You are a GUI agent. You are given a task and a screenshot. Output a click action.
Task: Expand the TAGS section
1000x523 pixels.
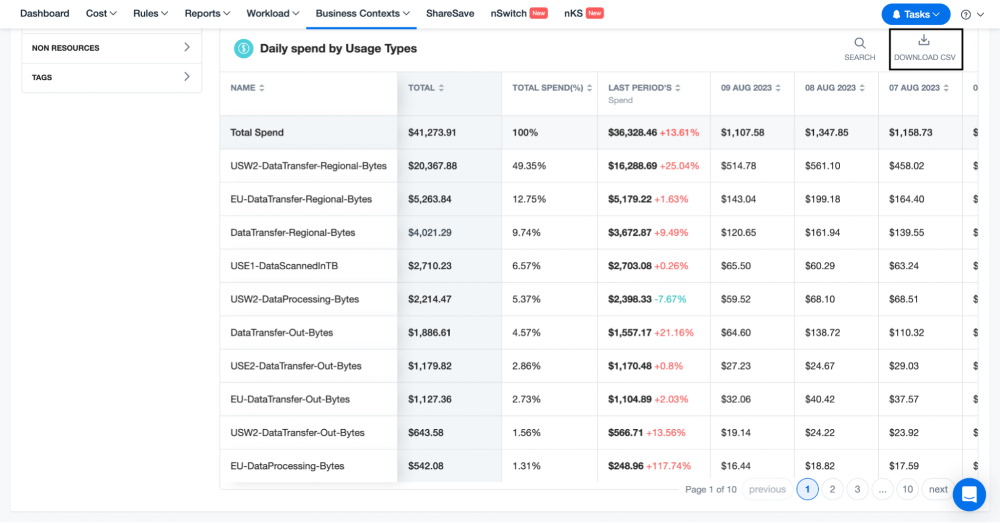tap(112, 77)
